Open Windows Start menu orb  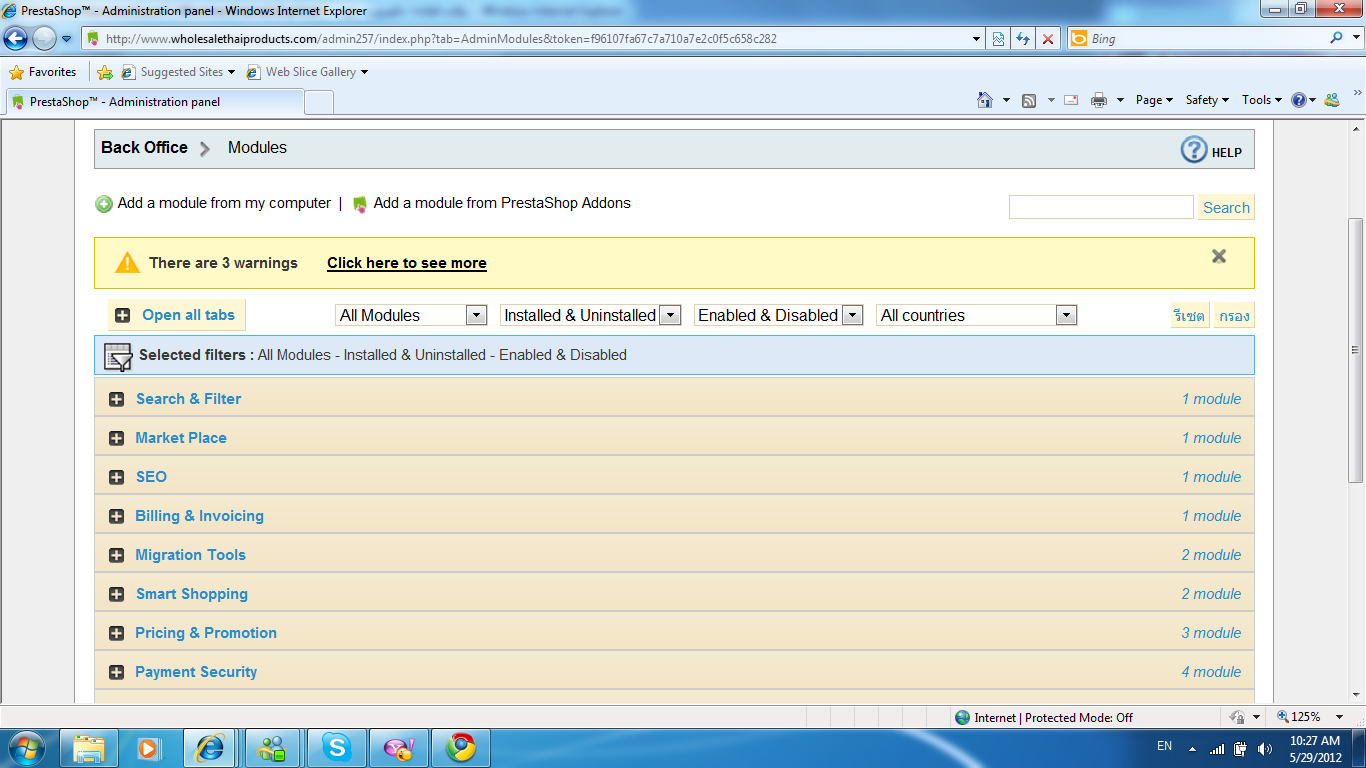25,748
